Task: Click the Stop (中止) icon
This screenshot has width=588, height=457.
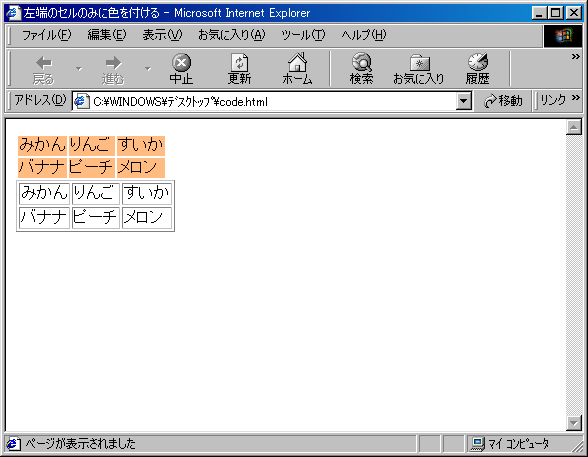Action: pos(182,63)
